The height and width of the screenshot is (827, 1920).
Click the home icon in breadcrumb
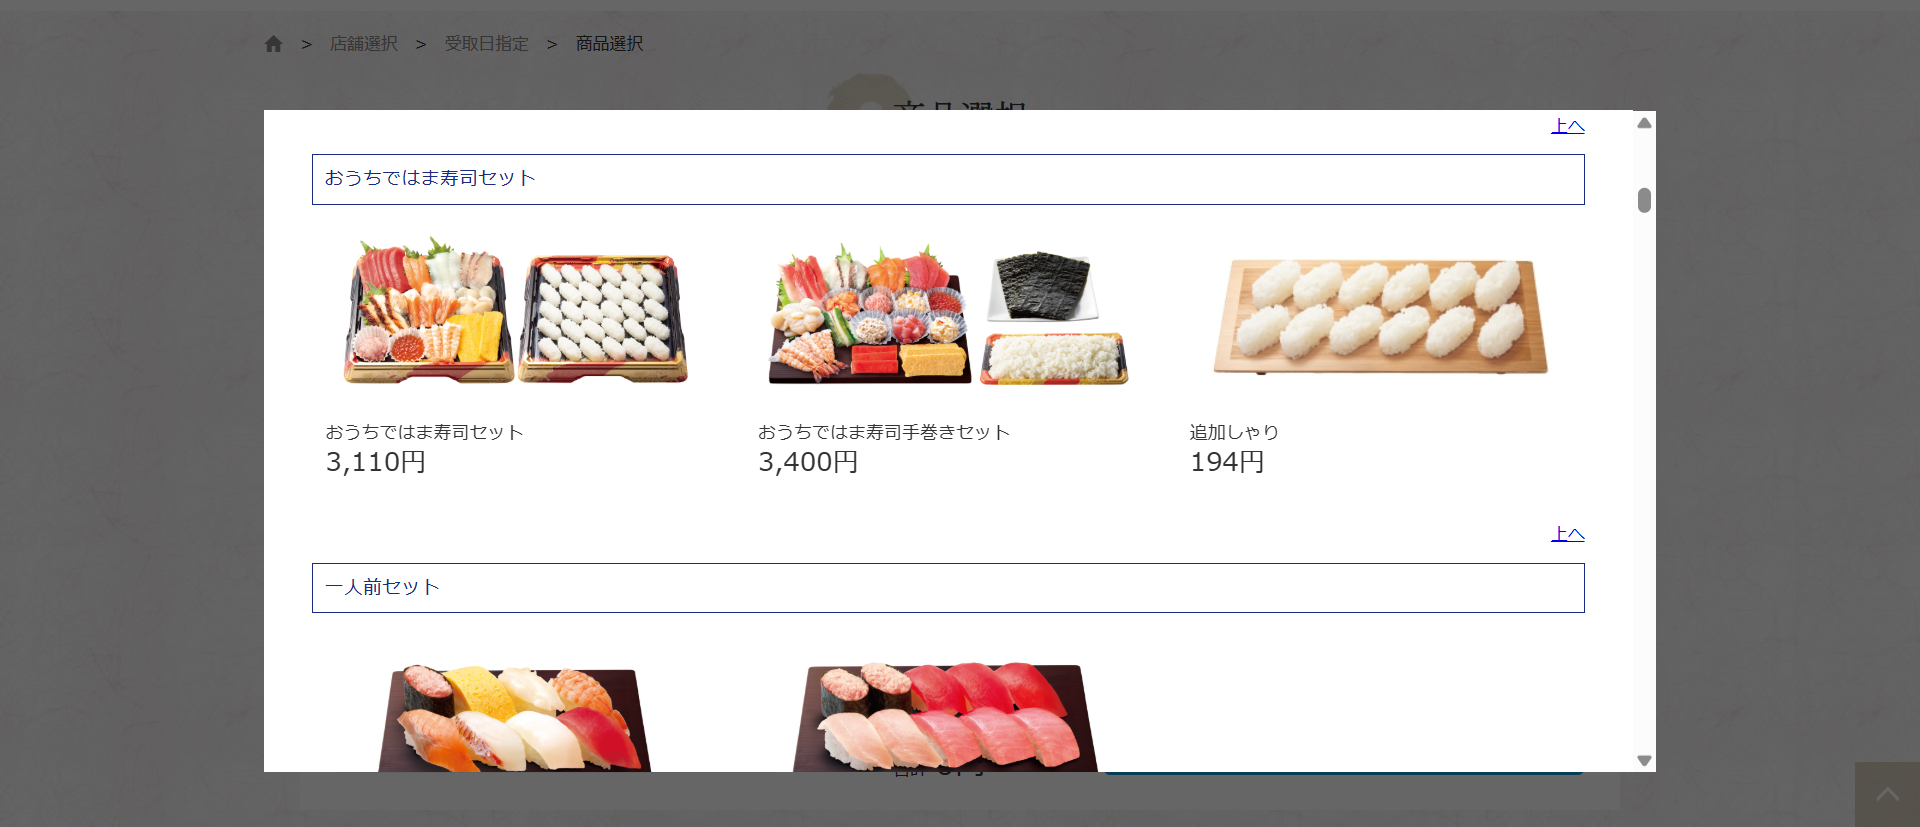point(273,44)
